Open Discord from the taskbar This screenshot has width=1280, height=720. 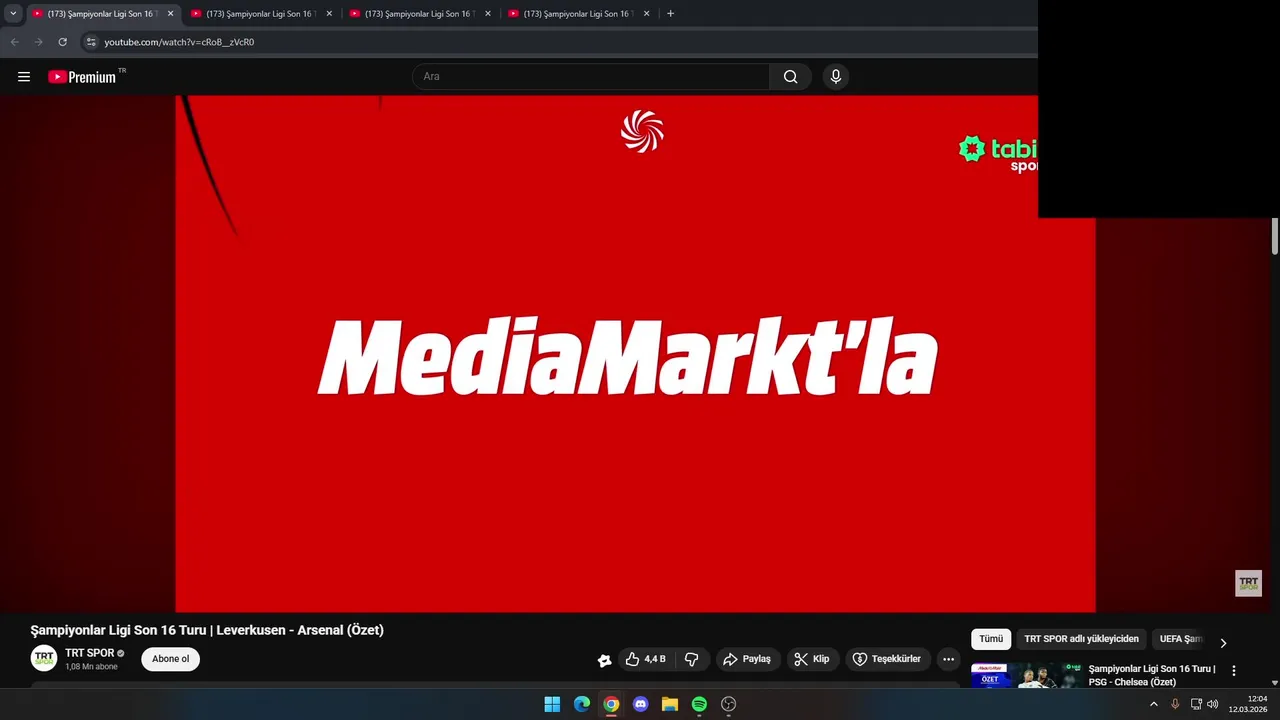pos(641,704)
